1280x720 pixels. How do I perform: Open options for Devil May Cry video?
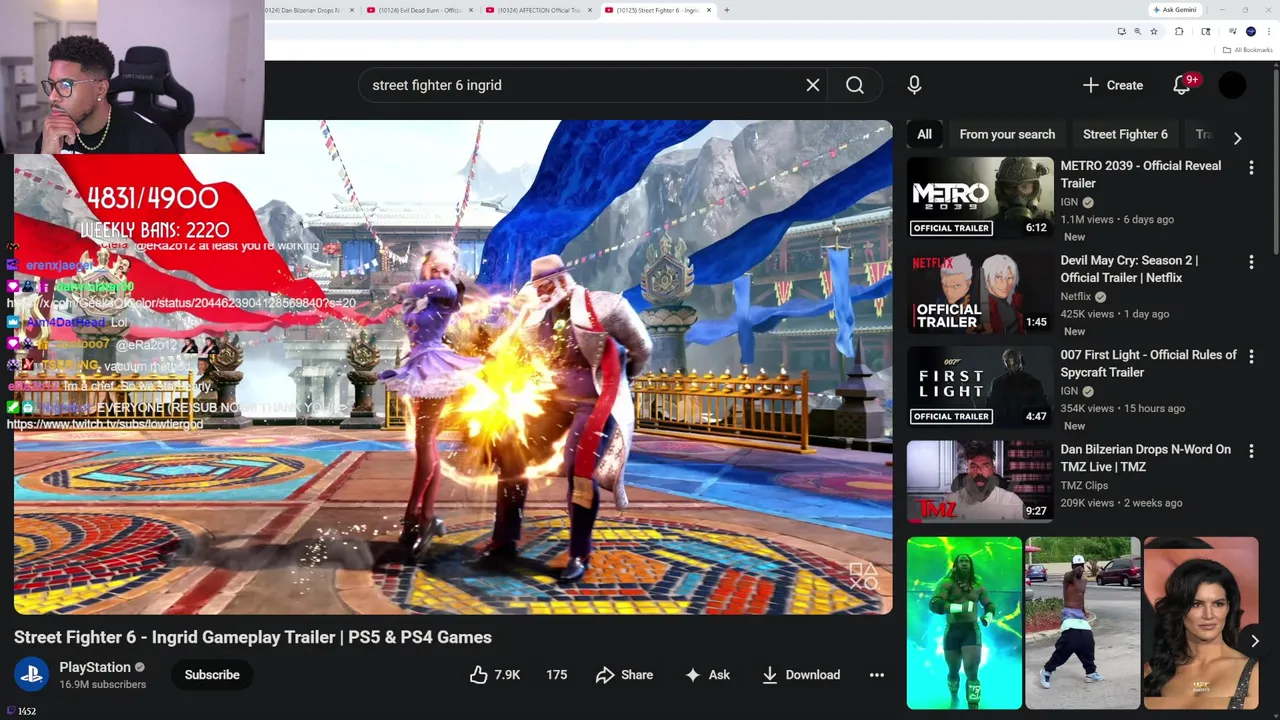click(x=1251, y=262)
